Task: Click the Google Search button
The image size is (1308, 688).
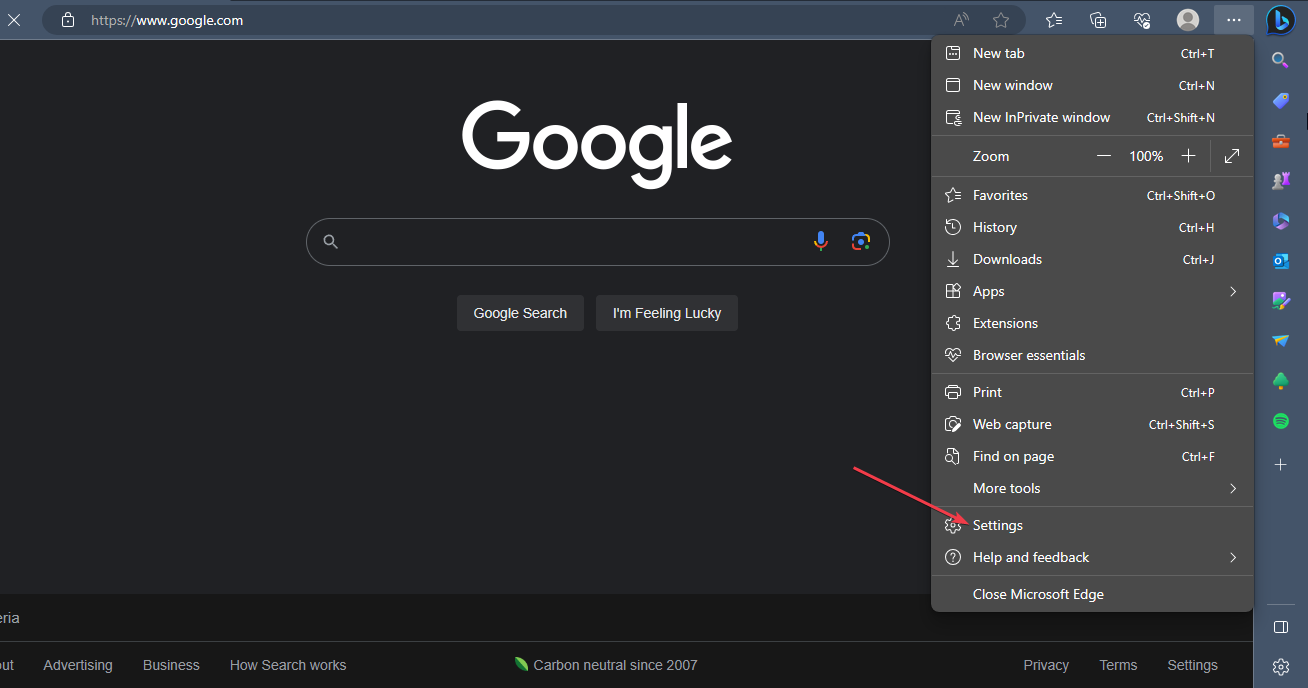Action: point(520,313)
